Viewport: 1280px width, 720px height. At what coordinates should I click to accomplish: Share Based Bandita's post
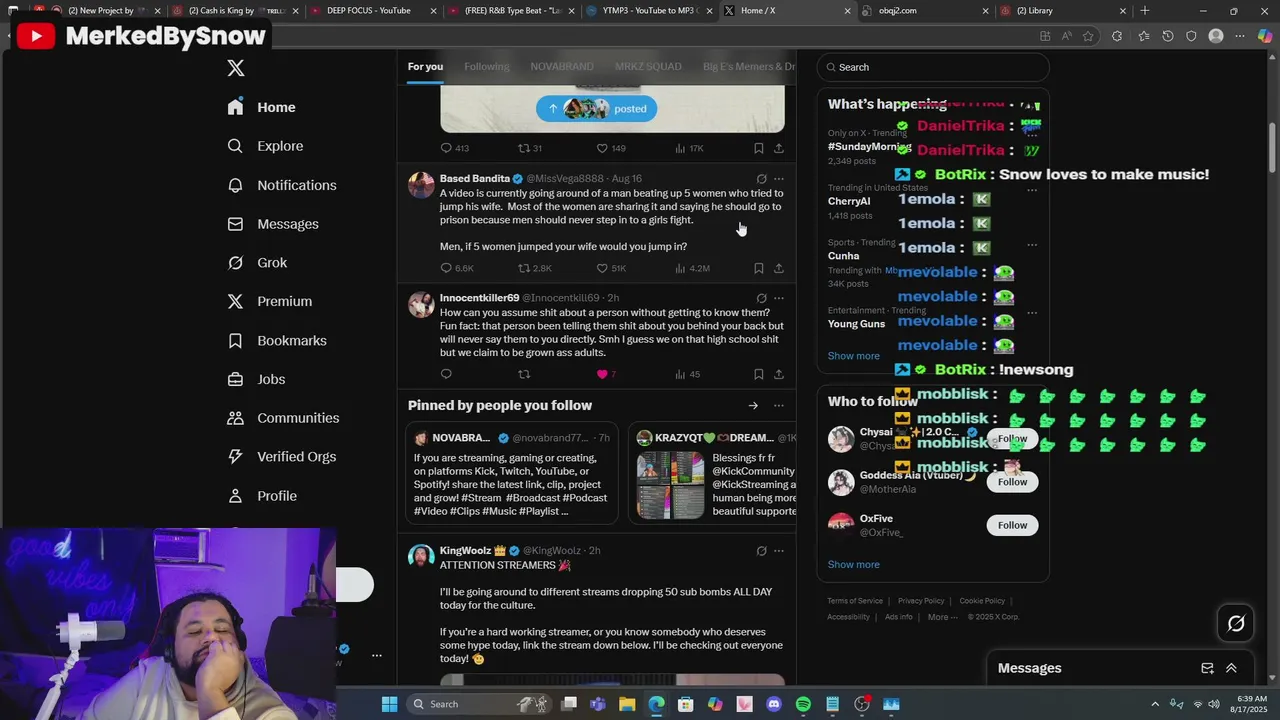tap(779, 268)
